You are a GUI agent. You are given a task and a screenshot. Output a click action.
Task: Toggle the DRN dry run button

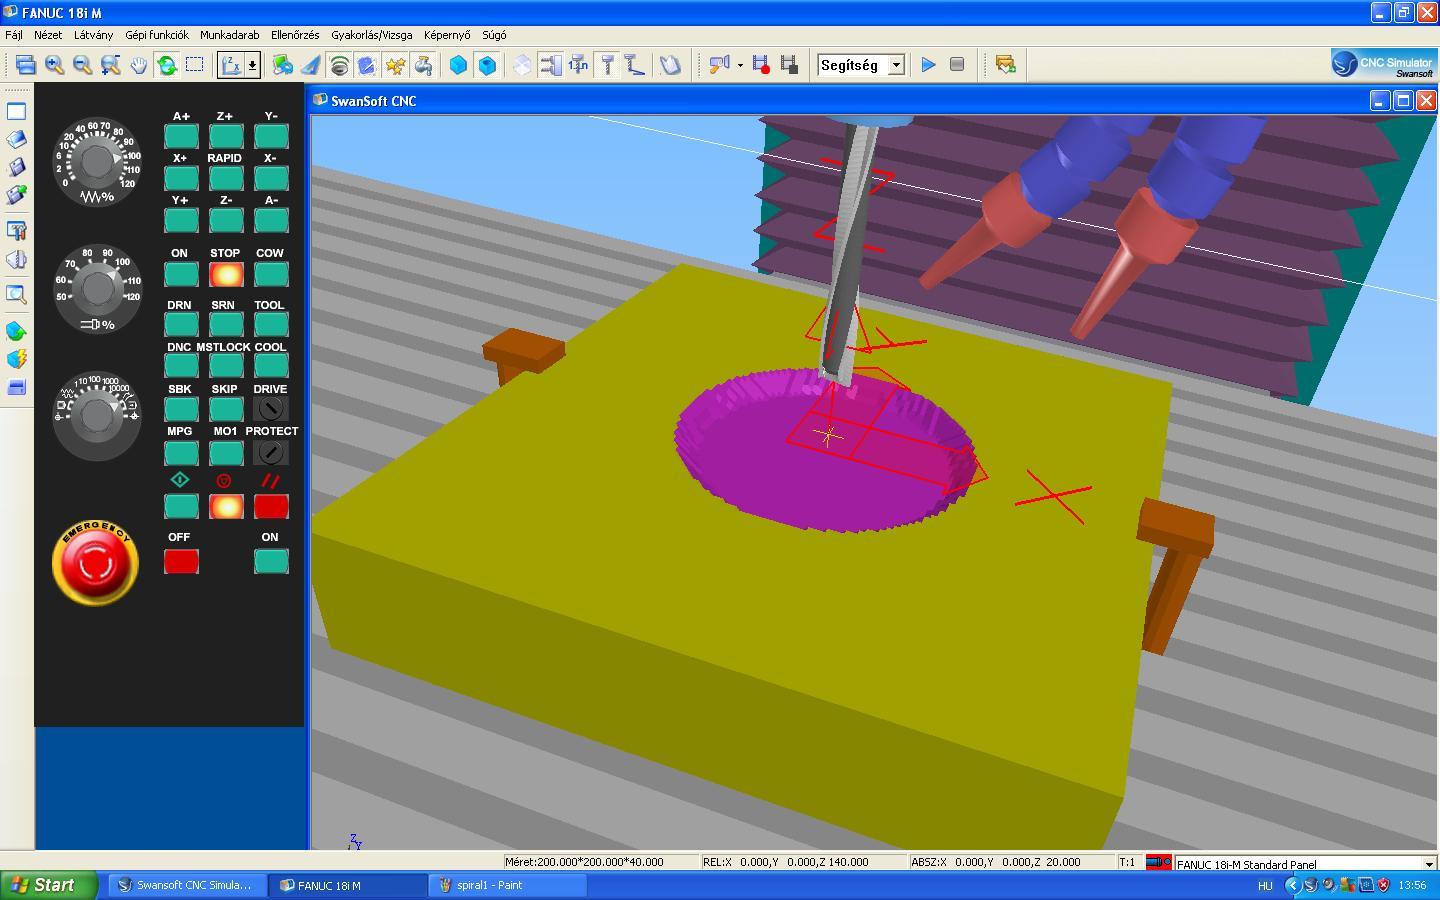181,324
